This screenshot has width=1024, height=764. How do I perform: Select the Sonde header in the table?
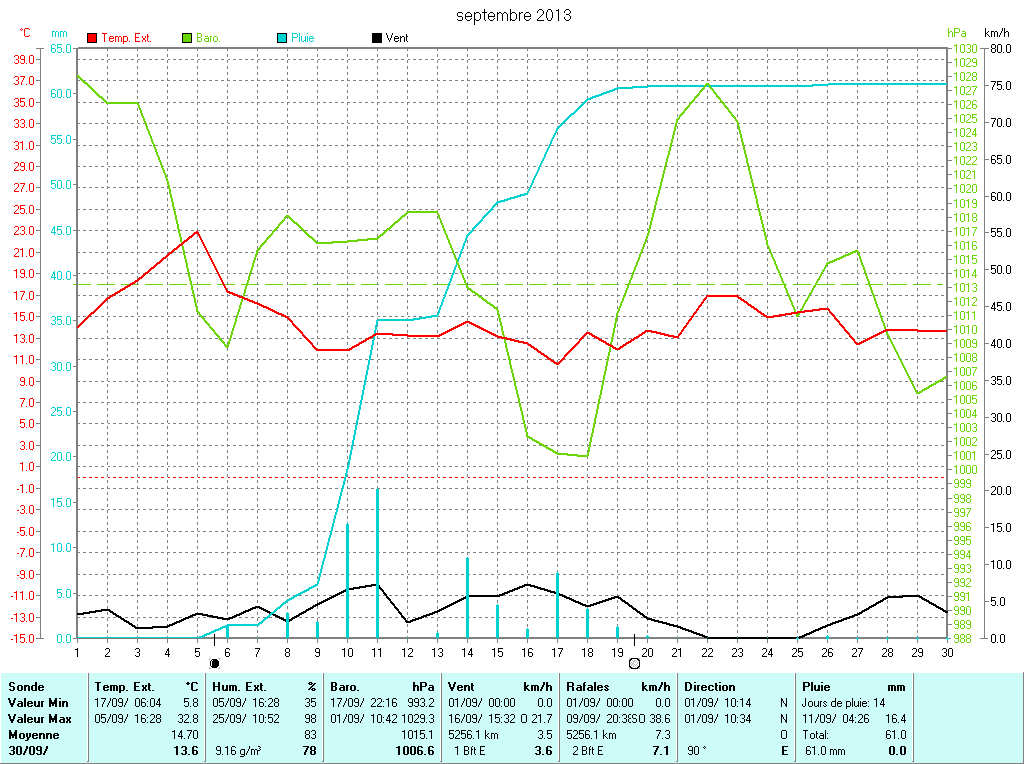point(25,687)
